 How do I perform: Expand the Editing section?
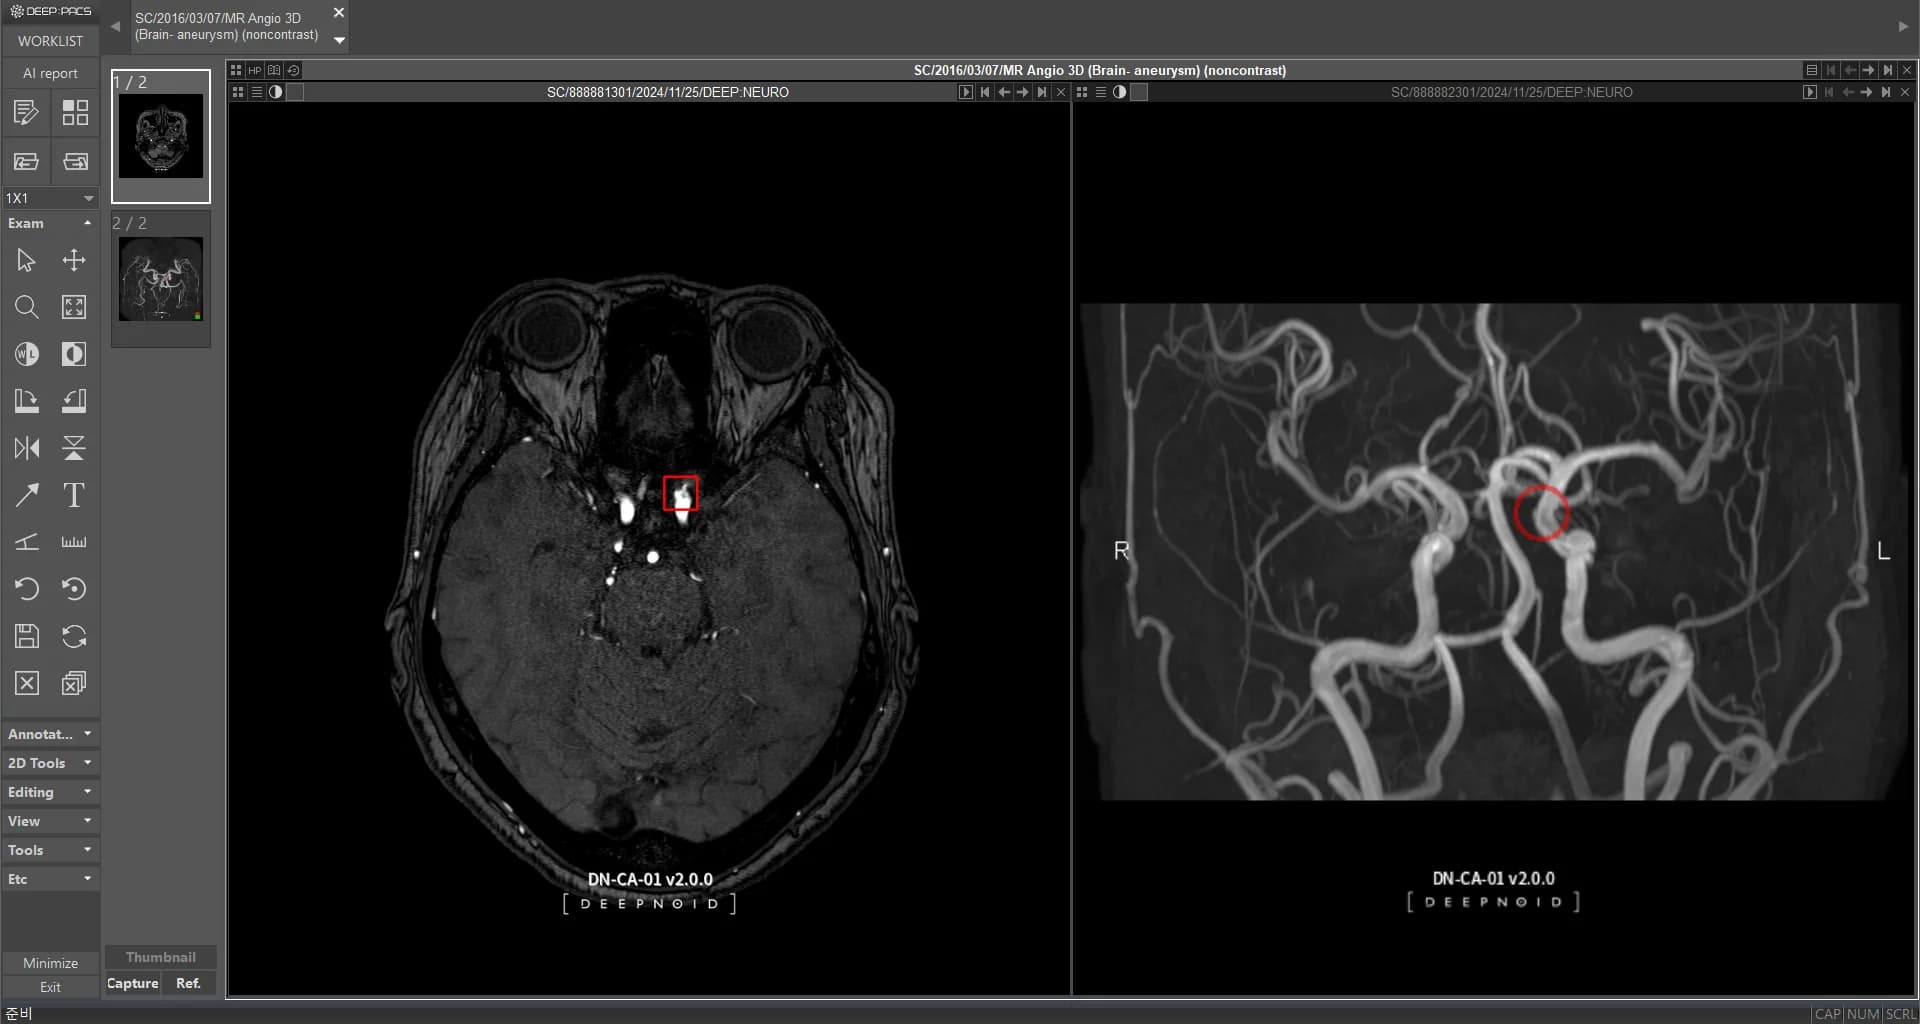[x=50, y=792]
